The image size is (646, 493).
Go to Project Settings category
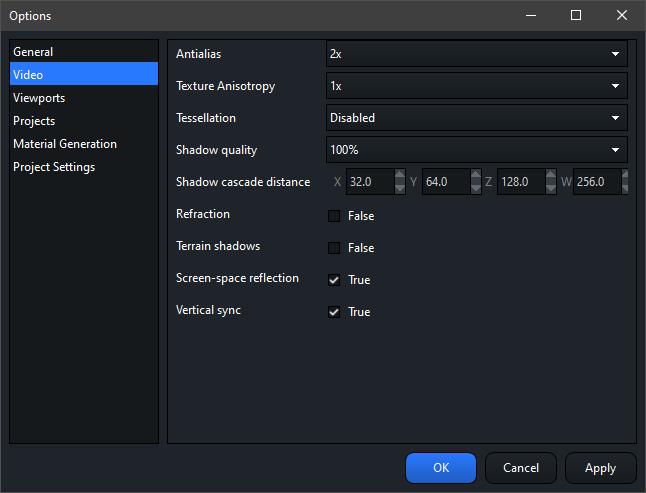pyautogui.click(x=54, y=167)
